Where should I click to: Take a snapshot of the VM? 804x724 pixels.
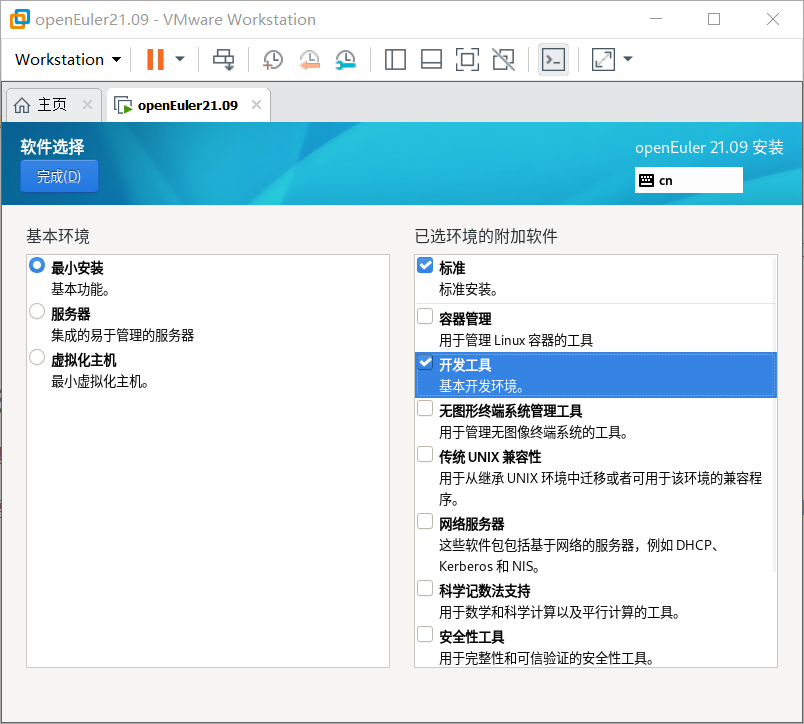(273, 59)
